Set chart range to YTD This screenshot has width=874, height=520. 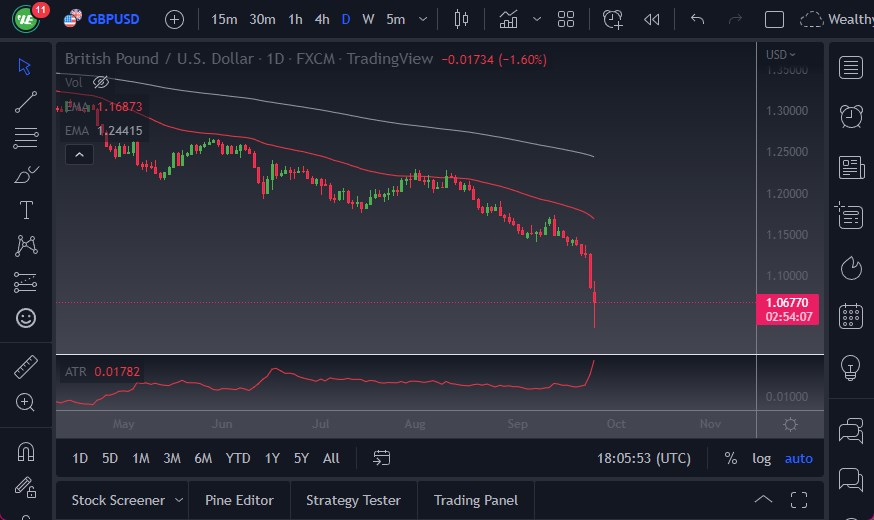click(x=238, y=458)
